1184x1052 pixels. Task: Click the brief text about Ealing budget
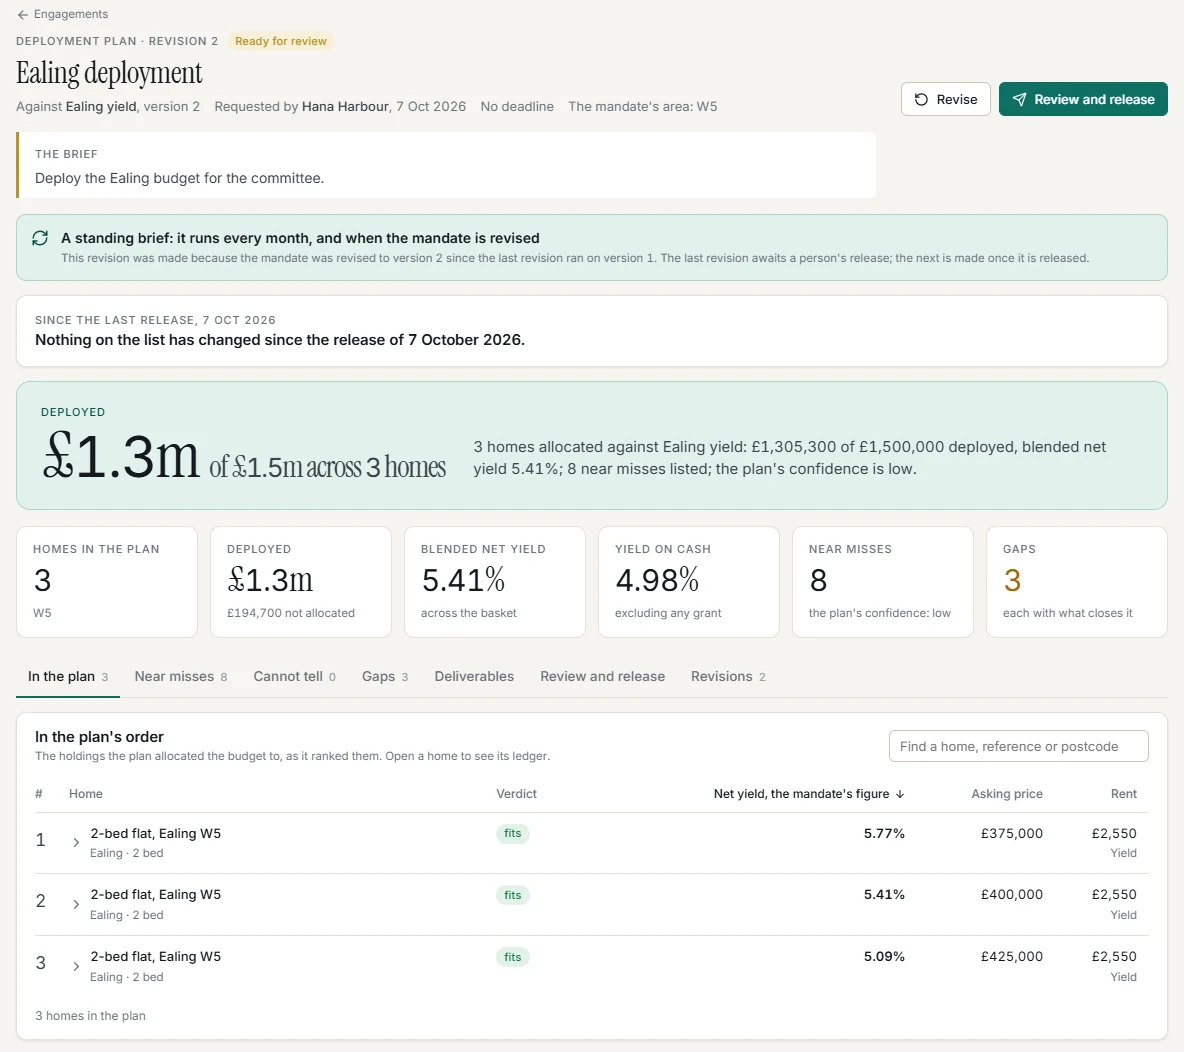pyautogui.click(x=180, y=178)
